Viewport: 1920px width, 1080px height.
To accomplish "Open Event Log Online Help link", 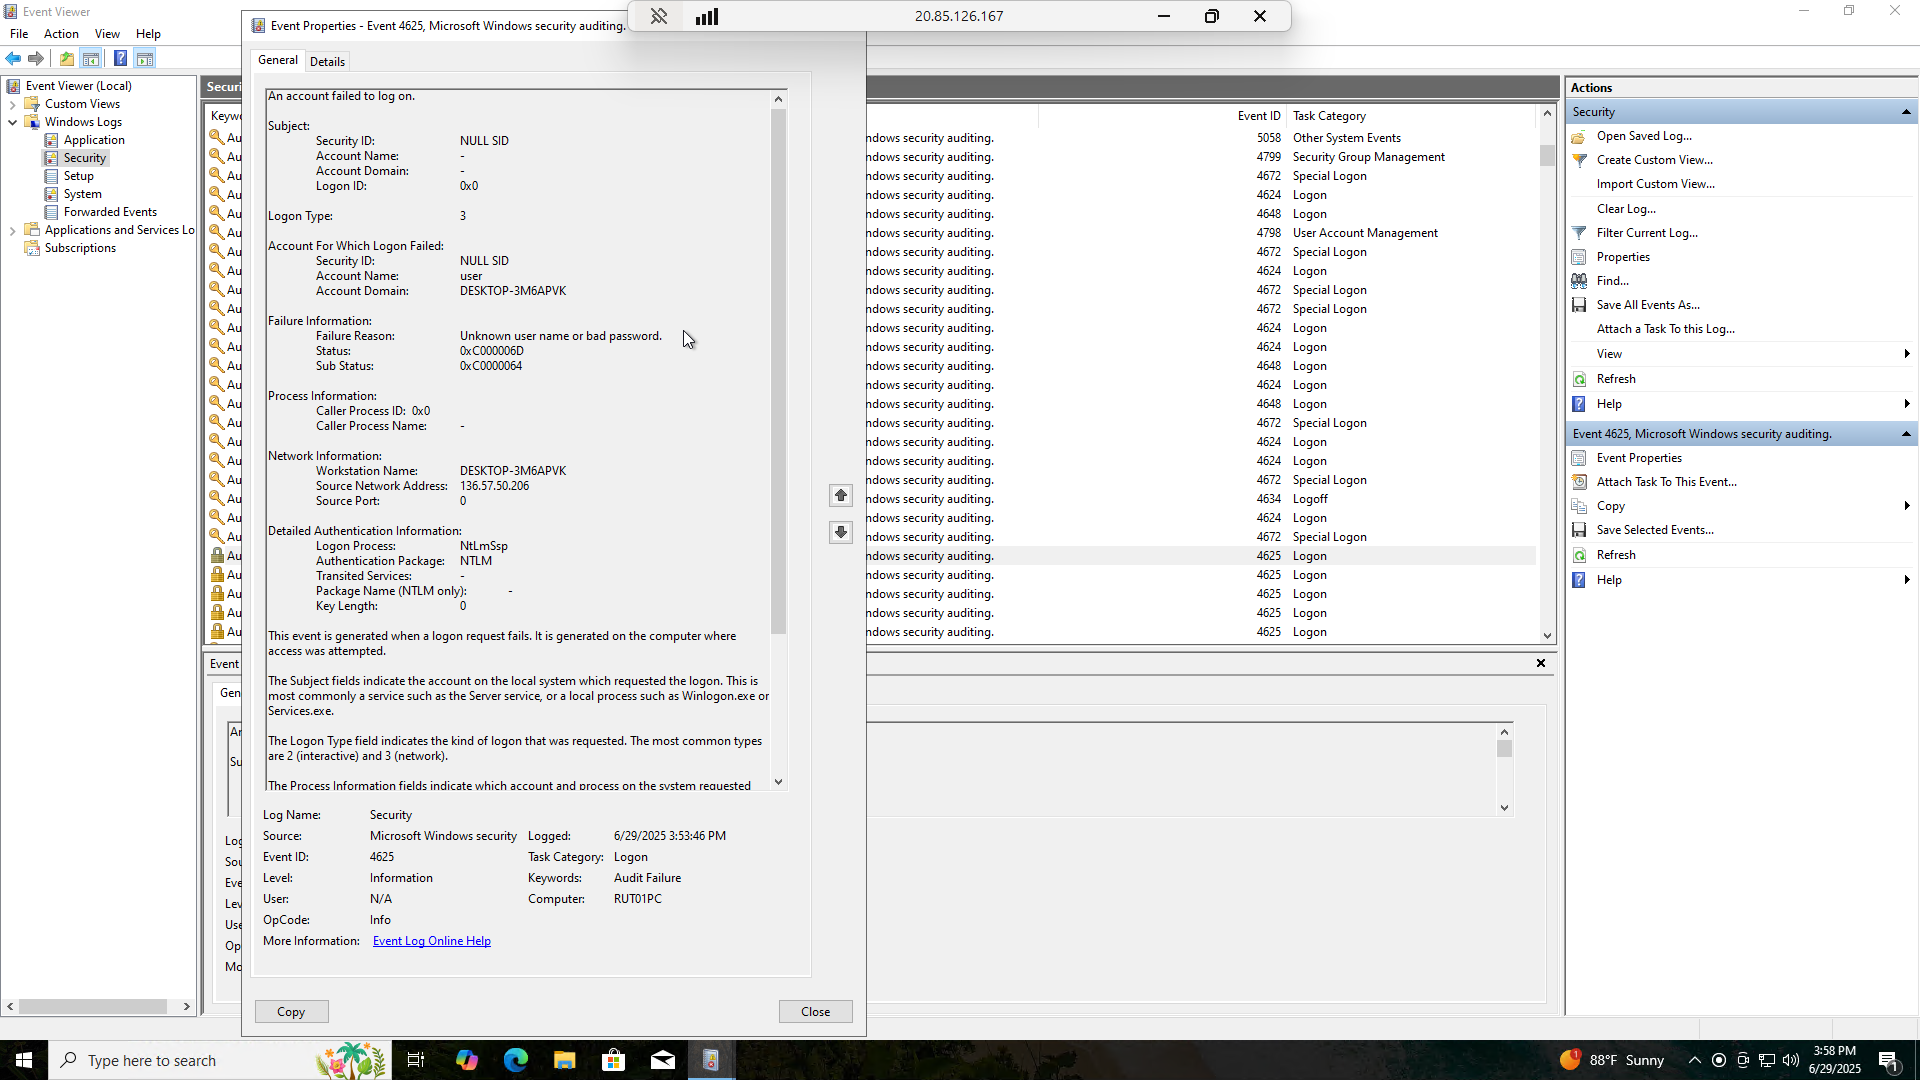I will [431, 941].
